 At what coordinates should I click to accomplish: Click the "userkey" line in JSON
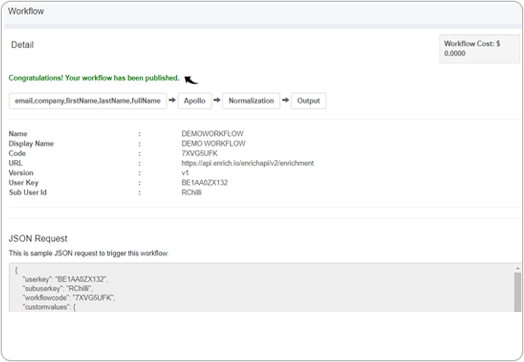(x=65, y=279)
